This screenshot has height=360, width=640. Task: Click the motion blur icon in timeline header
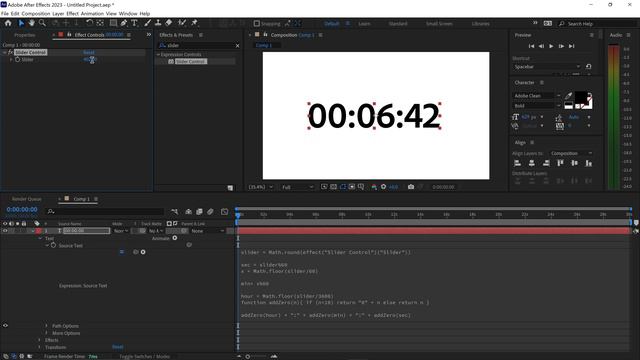[x=210, y=211]
